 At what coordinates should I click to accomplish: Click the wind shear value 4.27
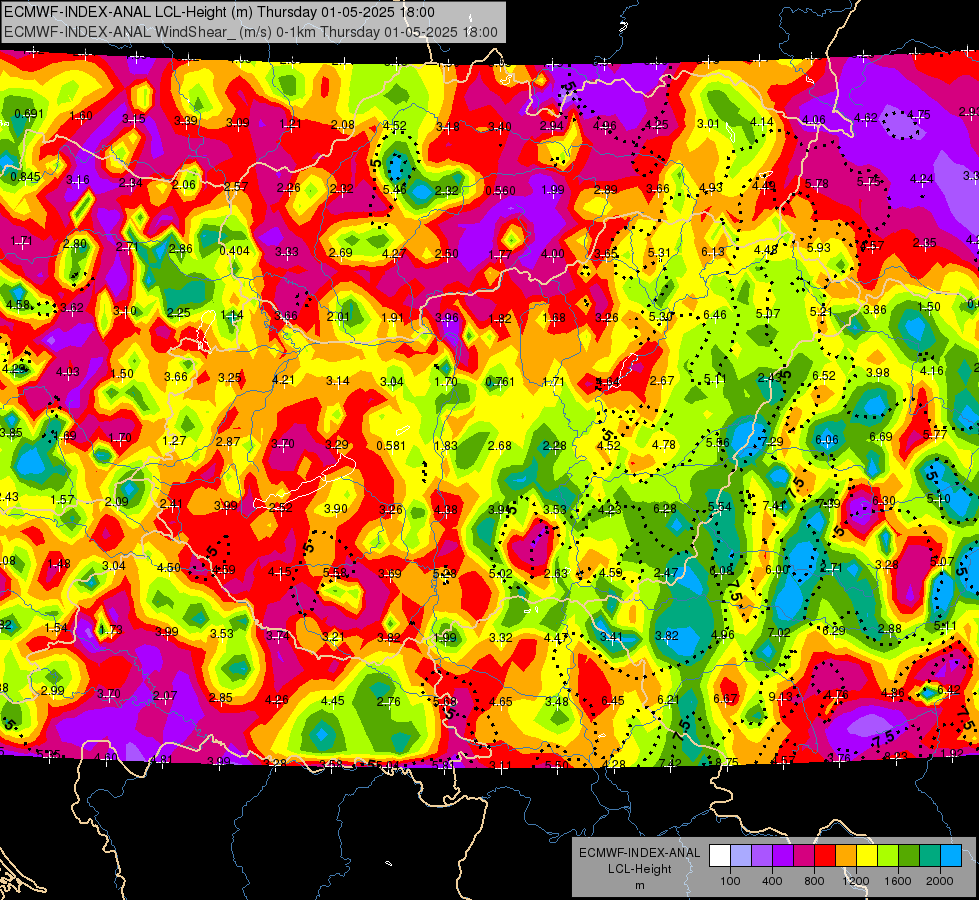click(394, 254)
